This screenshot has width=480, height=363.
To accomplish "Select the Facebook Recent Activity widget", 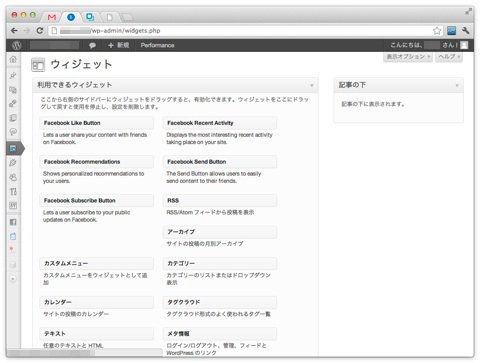I will [x=220, y=123].
